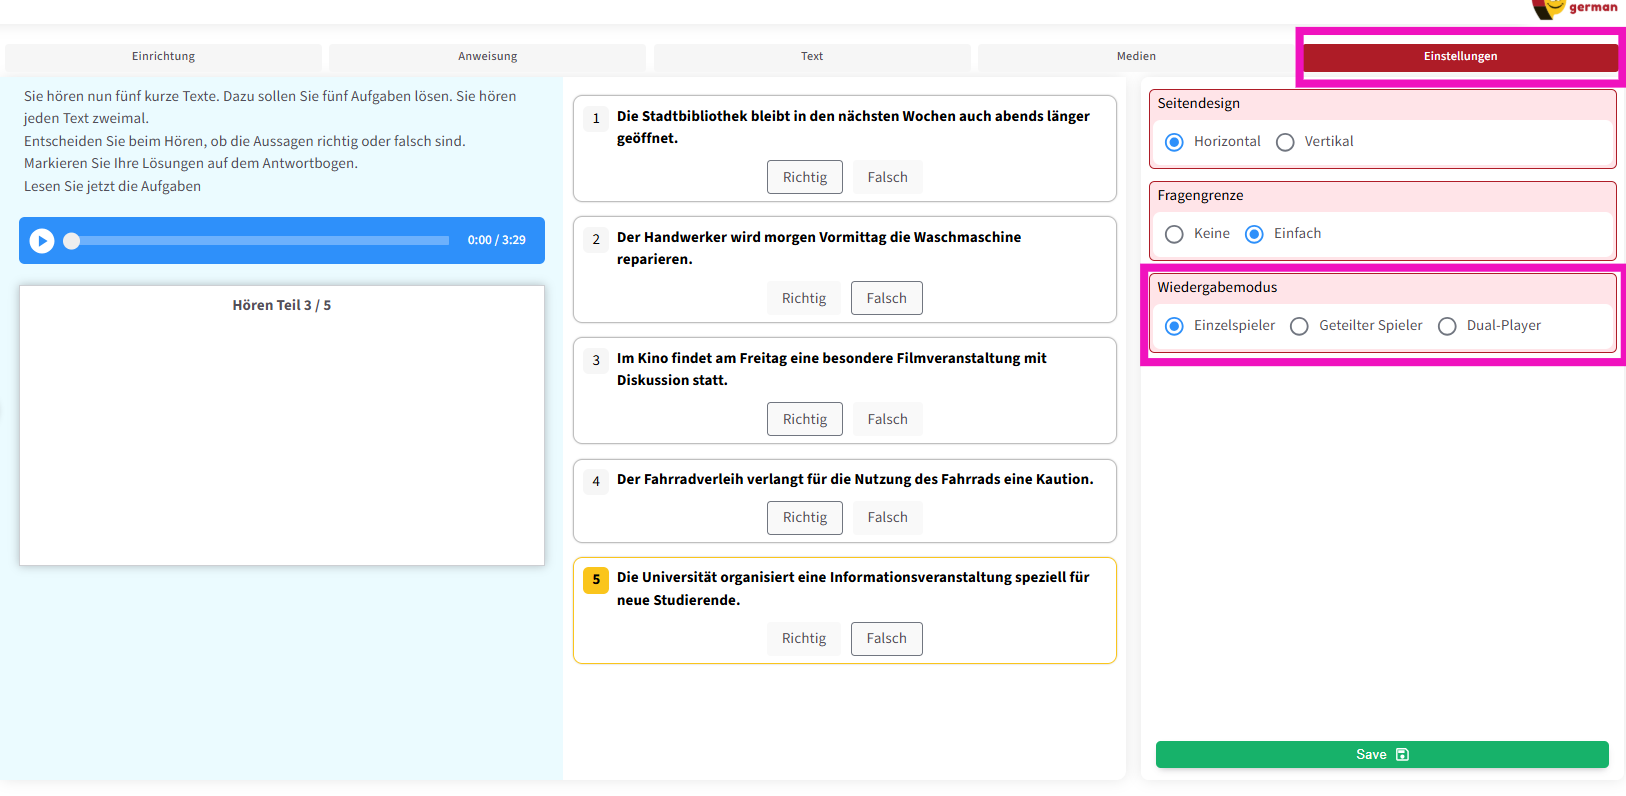Choose Horizontal page layout
This screenshot has width=1626, height=796.
click(x=1175, y=142)
